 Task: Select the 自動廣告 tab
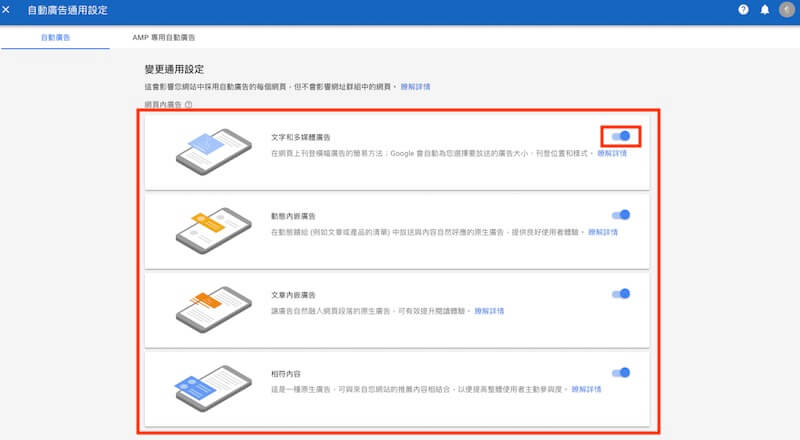click(x=55, y=37)
